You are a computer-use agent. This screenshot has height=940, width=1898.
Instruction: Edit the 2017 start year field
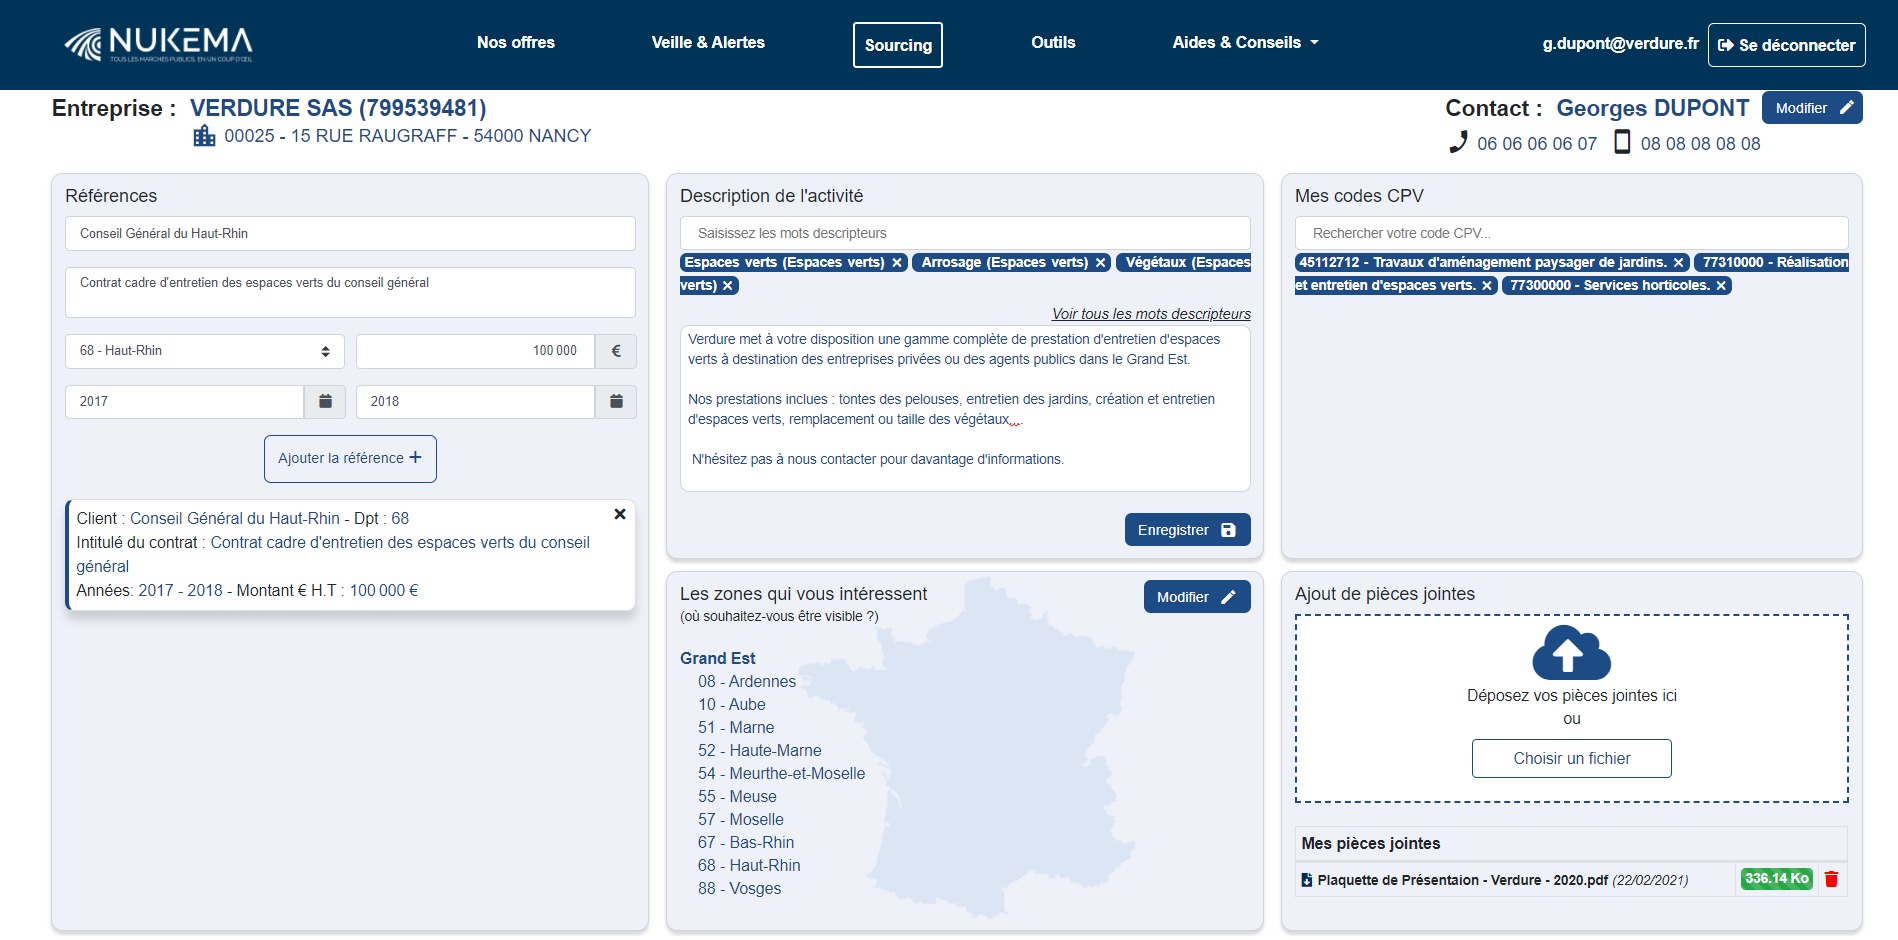(x=185, y=402)
